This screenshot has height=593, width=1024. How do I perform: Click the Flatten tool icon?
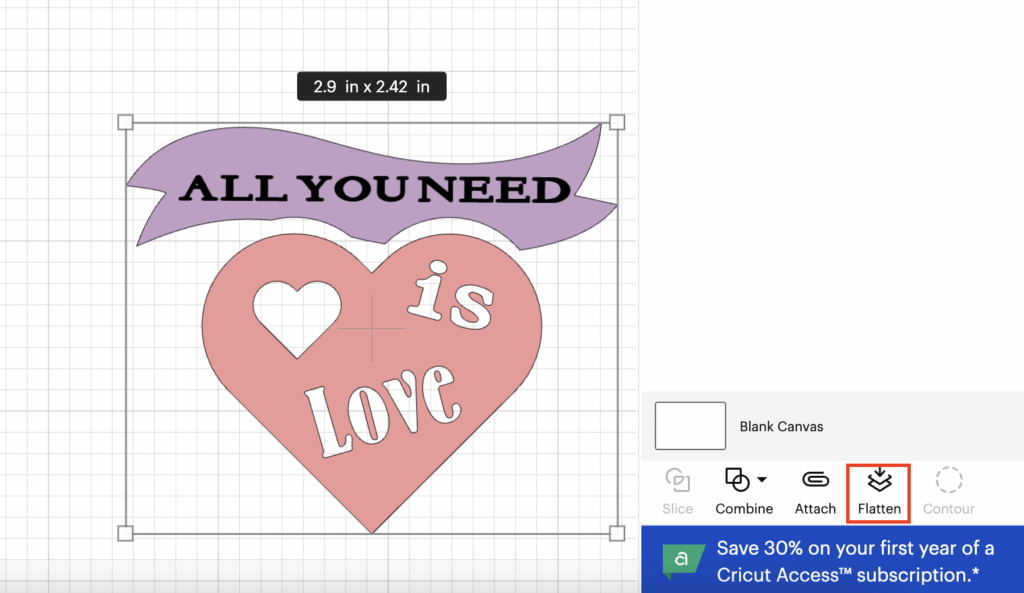[x=878, y=481]
